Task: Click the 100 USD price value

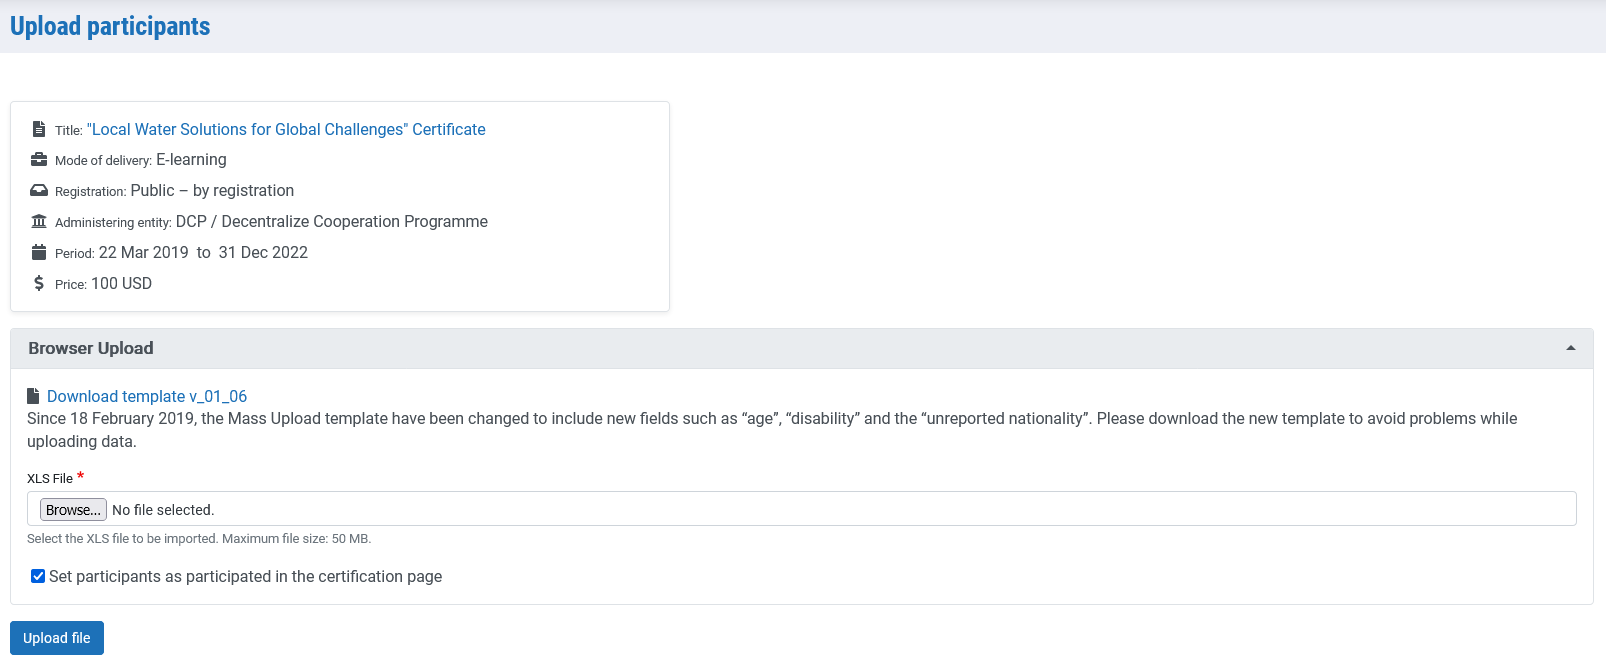Action: (x=121, y=283)
